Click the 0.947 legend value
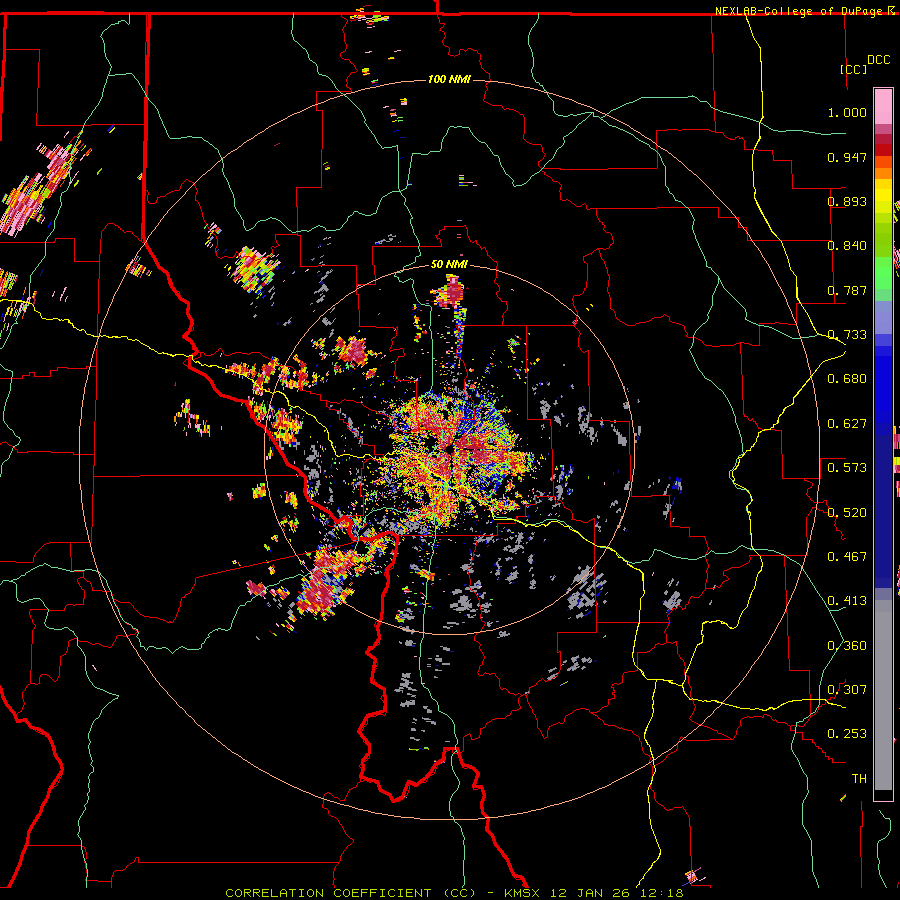The image size is (900, 900). [x=847, y=157]
